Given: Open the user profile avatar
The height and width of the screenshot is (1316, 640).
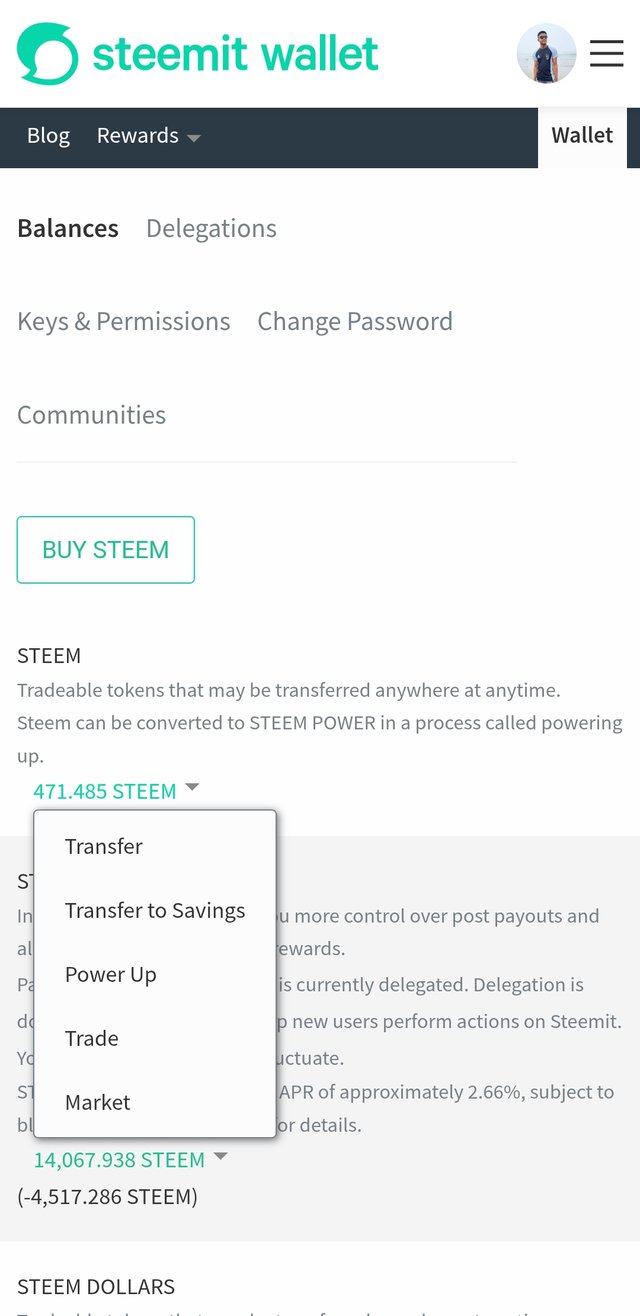Looking at the screenshot, I should point(546,53).
